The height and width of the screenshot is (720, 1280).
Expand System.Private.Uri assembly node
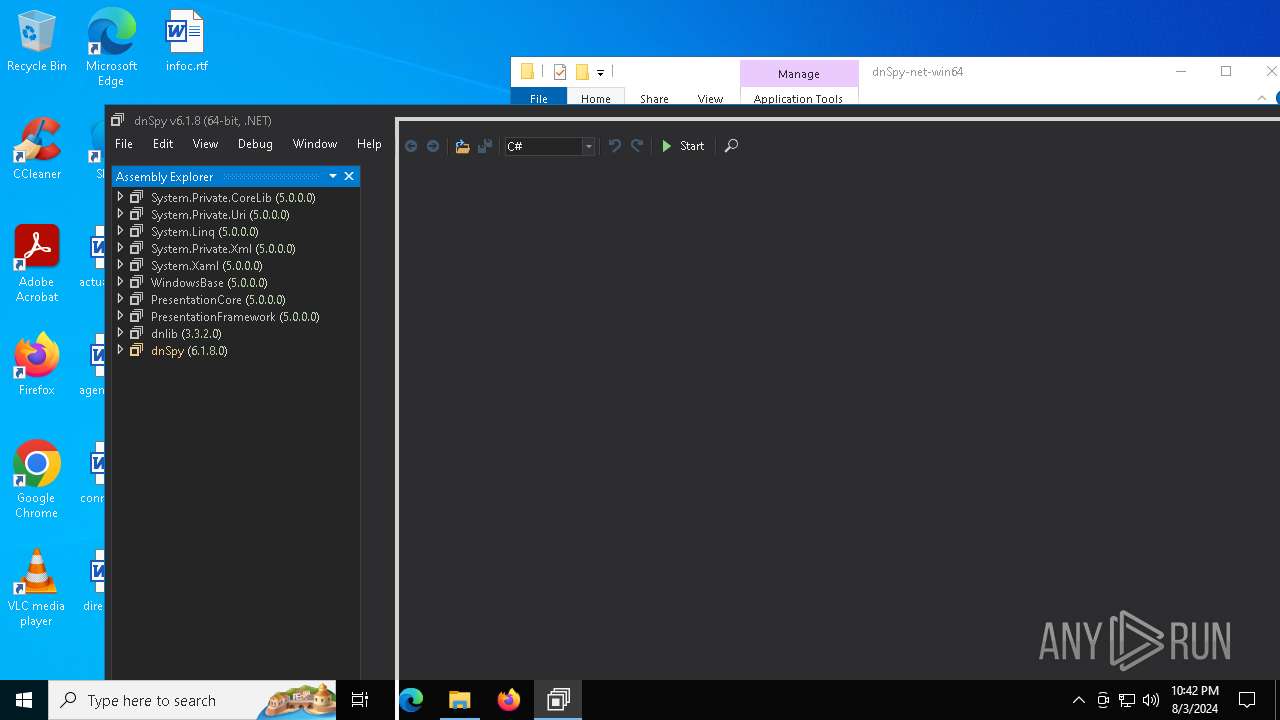coord(120,214)
